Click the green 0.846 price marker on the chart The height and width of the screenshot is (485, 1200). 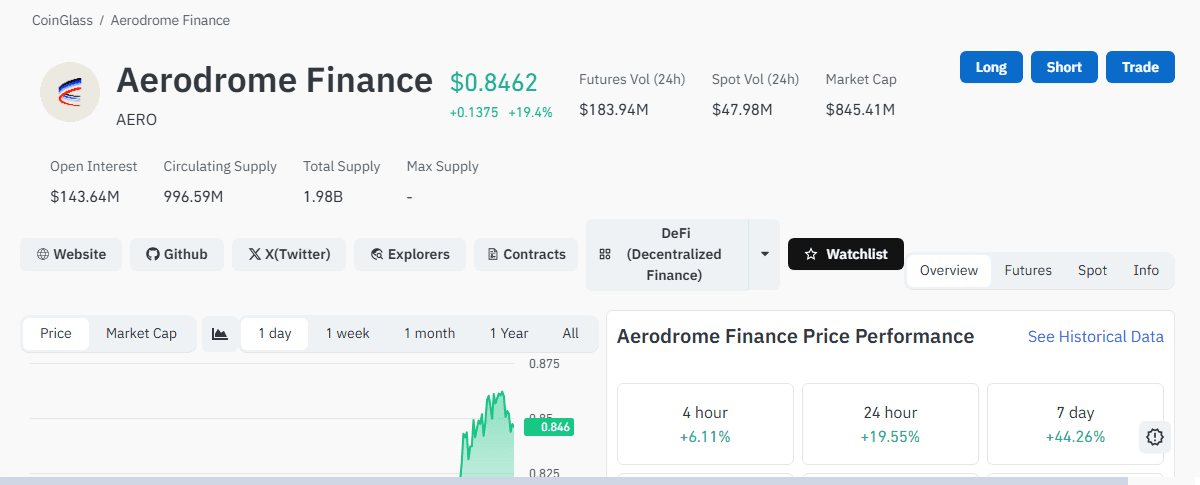548,427
